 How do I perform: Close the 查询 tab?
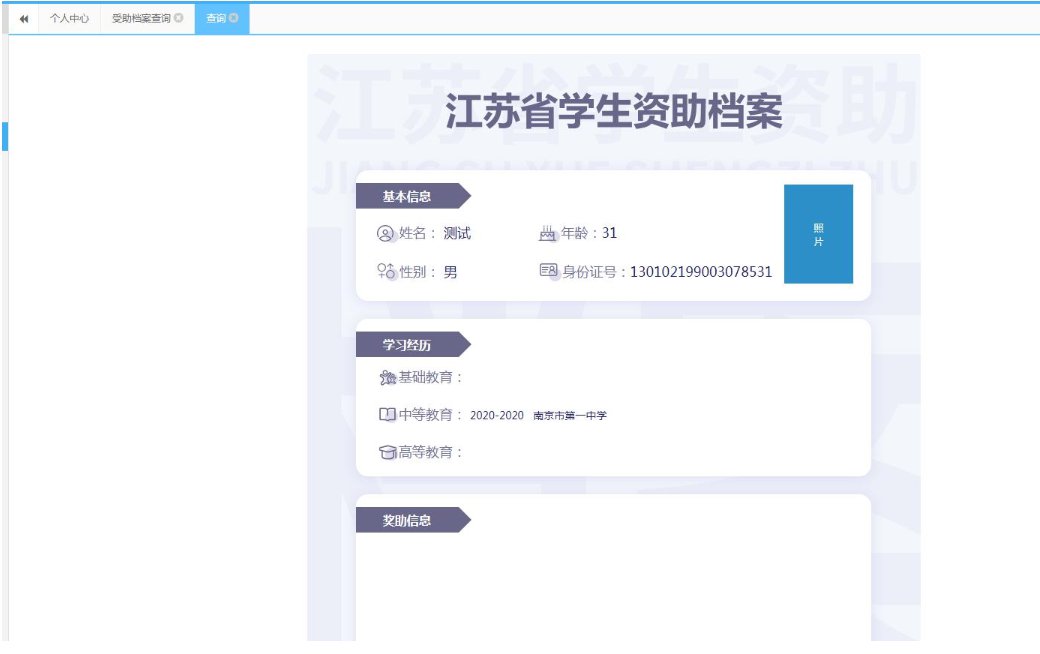[233, 18]
